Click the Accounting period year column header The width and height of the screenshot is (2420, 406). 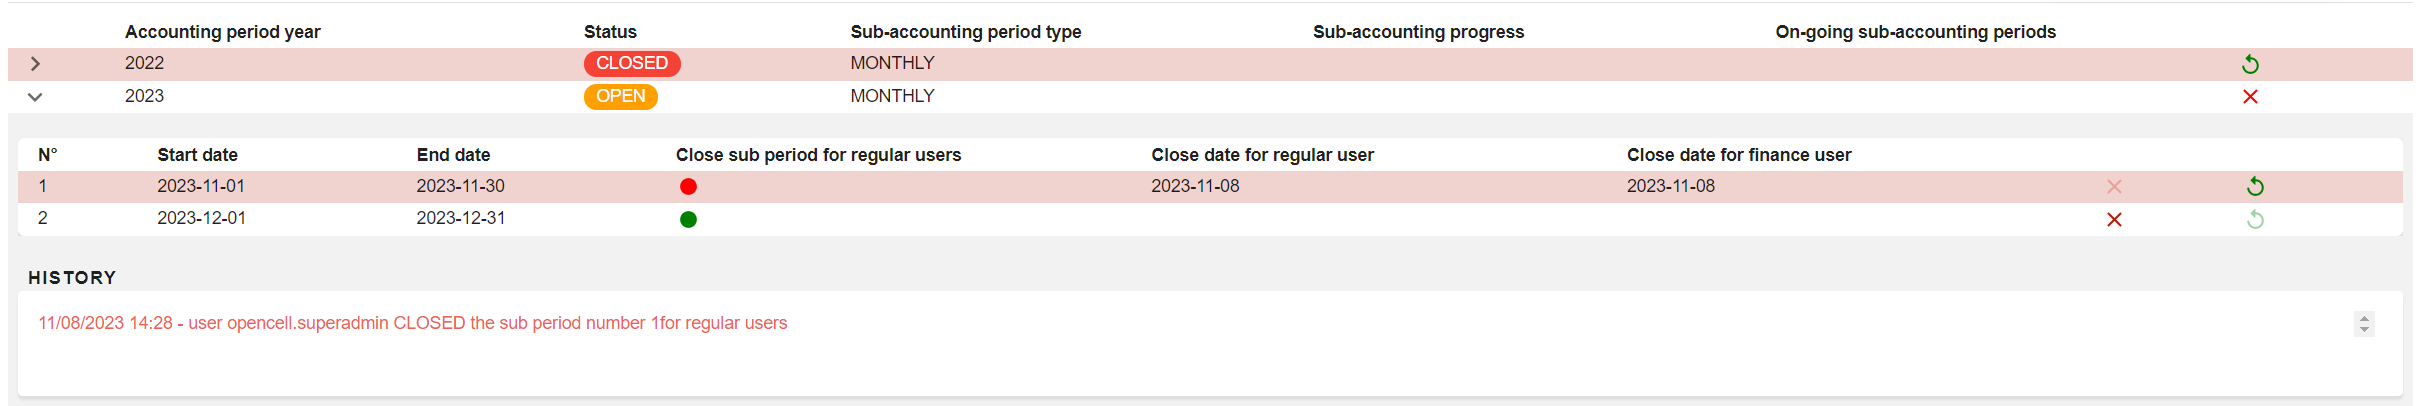[222, 32]
